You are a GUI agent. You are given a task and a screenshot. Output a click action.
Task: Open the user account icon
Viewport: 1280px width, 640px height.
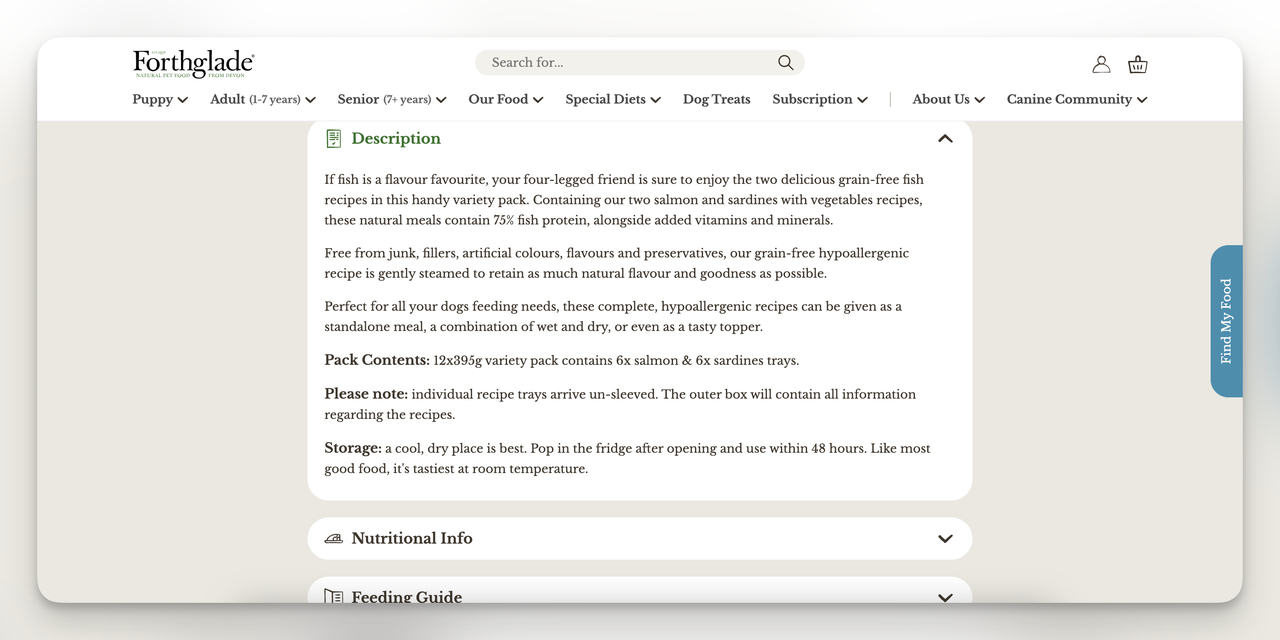1101,64
